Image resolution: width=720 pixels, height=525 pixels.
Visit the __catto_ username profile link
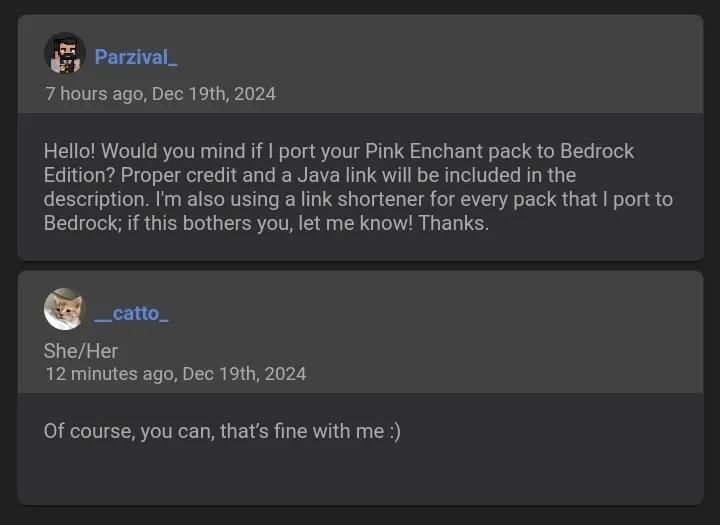(x=131, y=313)
